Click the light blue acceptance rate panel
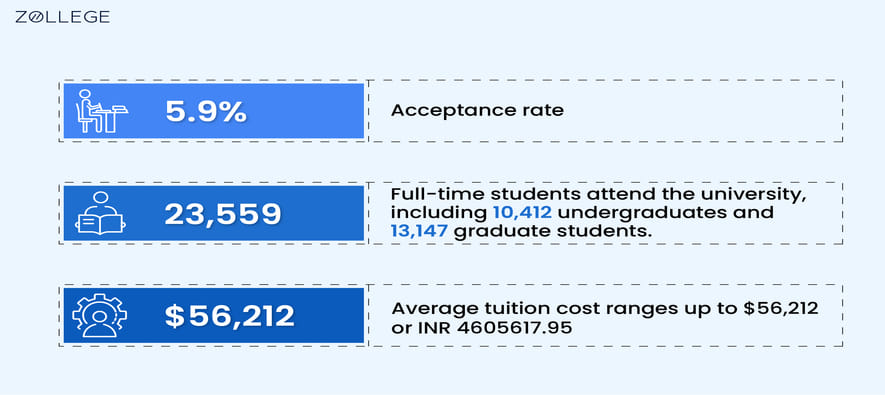 pyautogui.click(x=213, y=111)
